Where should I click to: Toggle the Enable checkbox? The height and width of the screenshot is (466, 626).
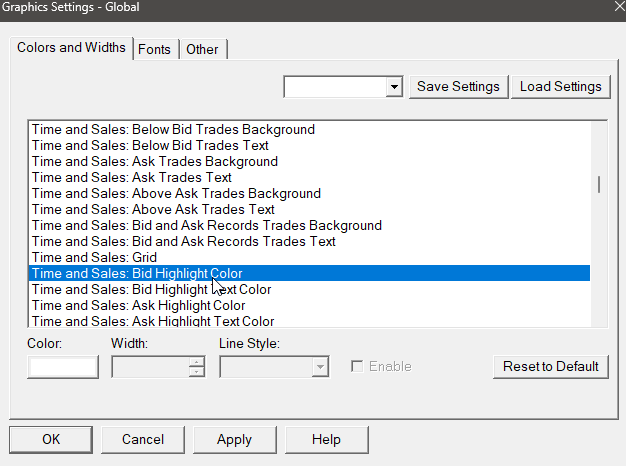(x=357, y=367)
